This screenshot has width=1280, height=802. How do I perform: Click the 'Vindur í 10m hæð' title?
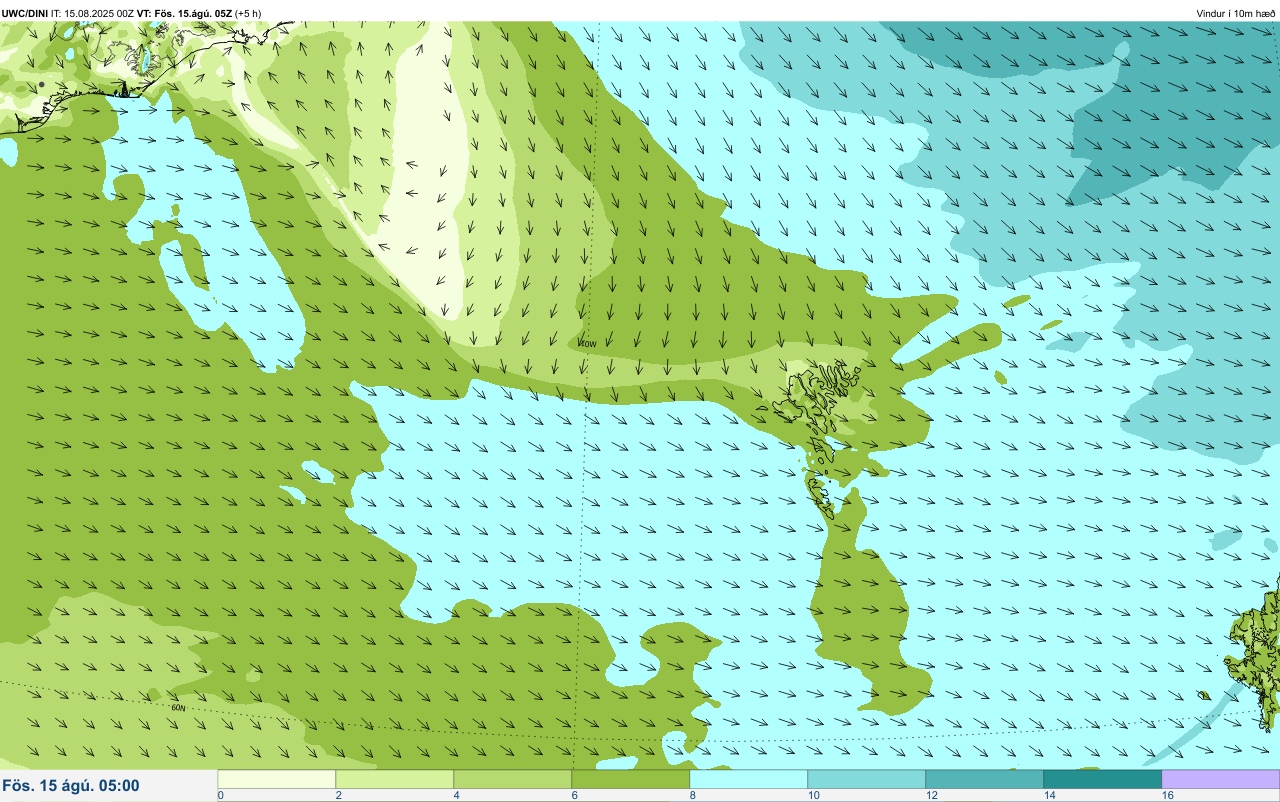[1236, 13]
